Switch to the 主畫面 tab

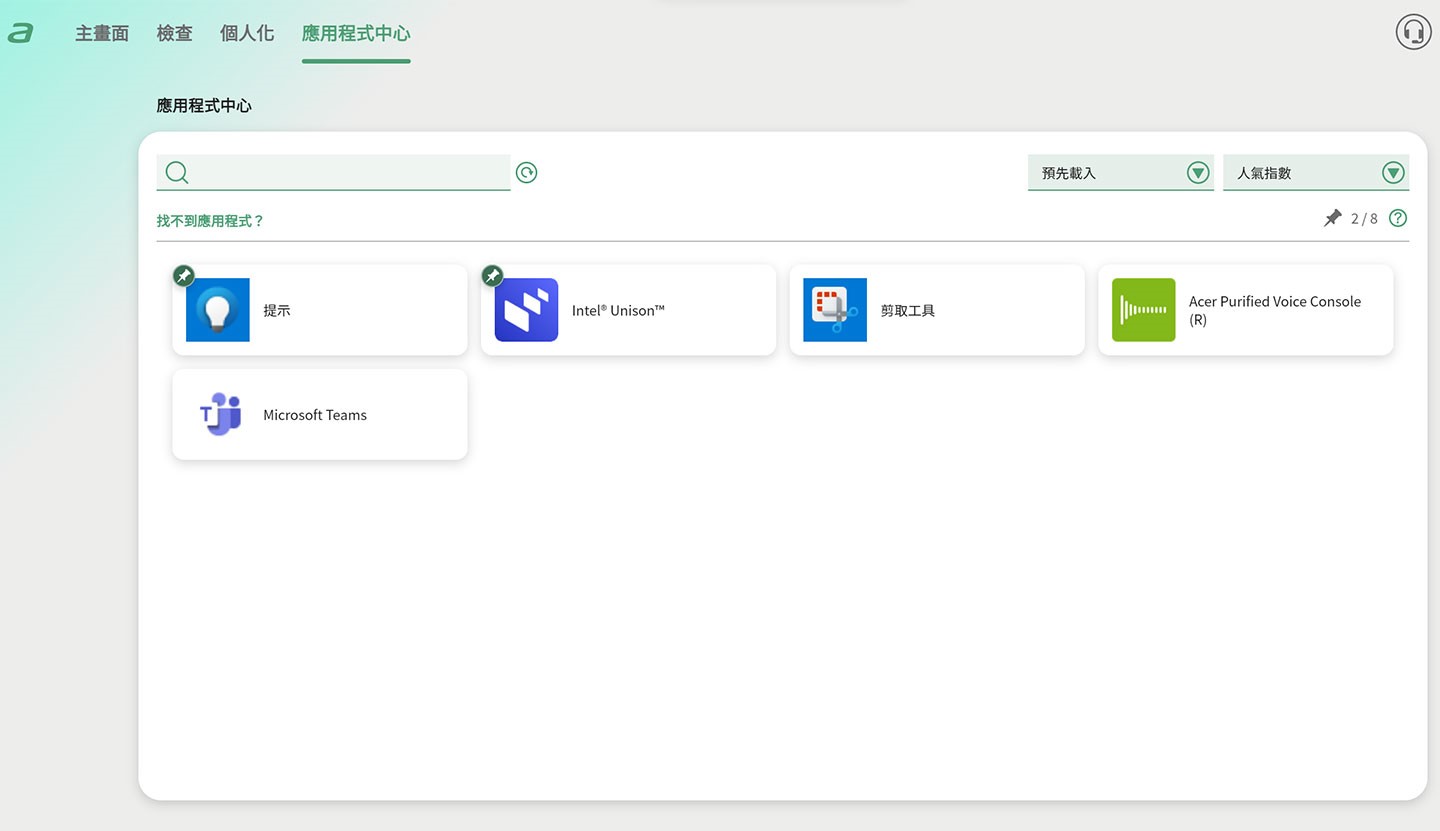click(102, 33)
